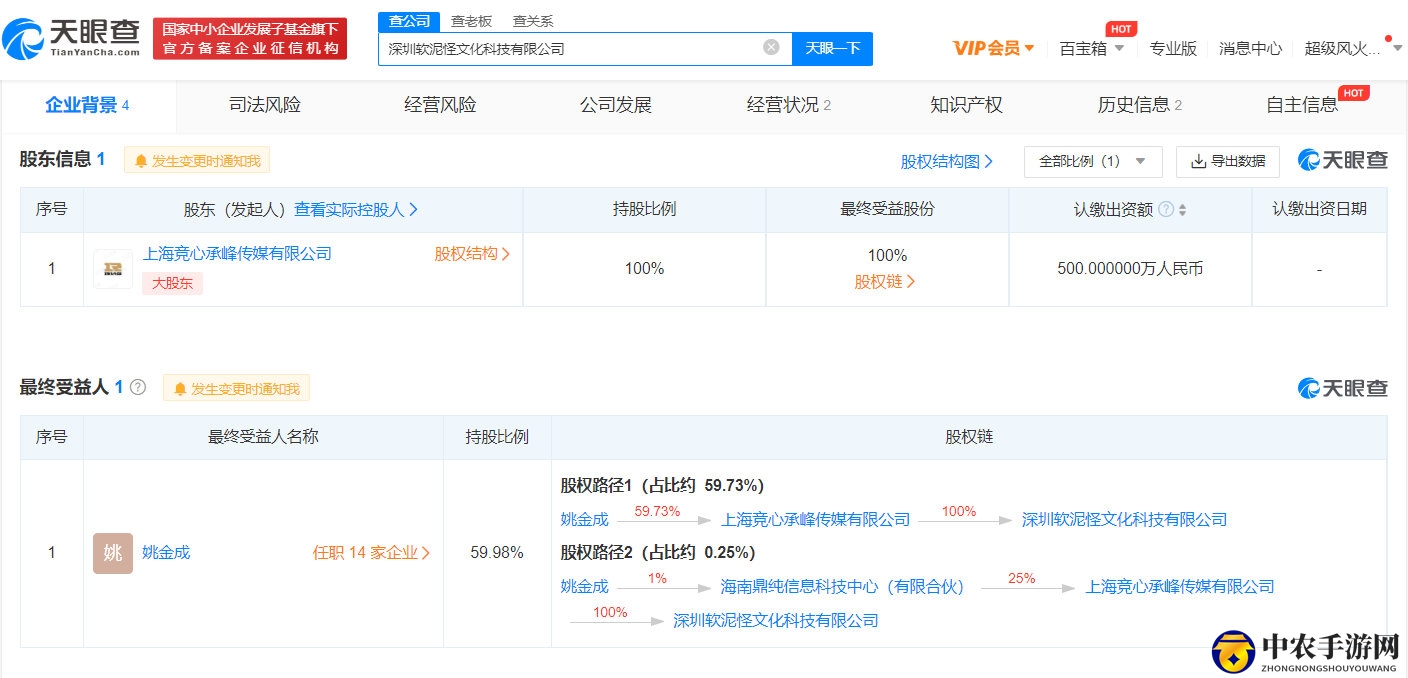This screenshot has width=1408, height=678.
Task: Clear the search box text
Action: click(x=771, y=47)
